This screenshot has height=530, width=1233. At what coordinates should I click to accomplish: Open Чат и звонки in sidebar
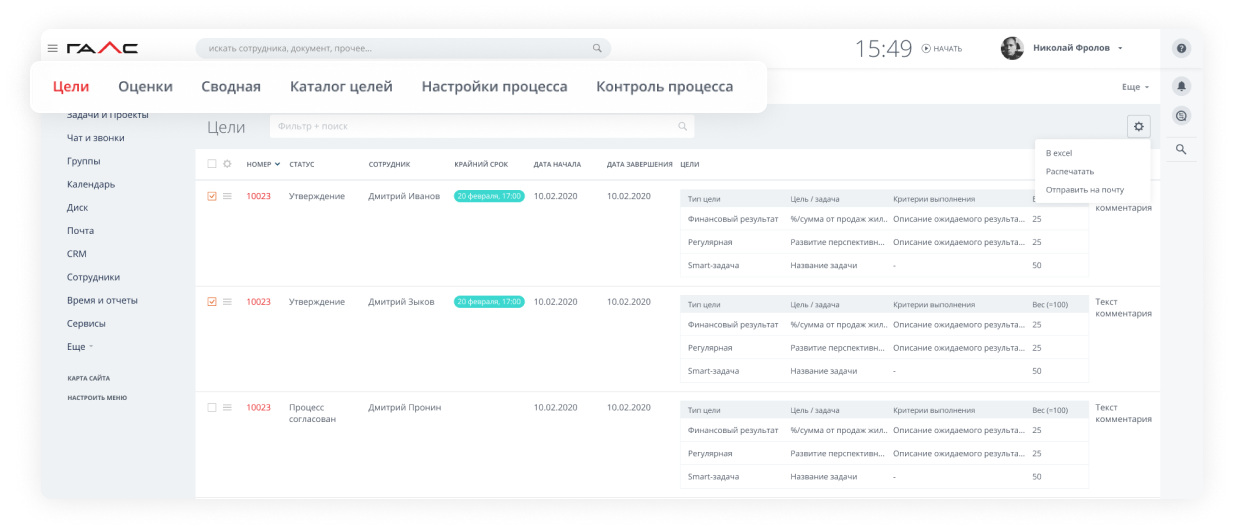pyautogui.click(x=96, y=138)
